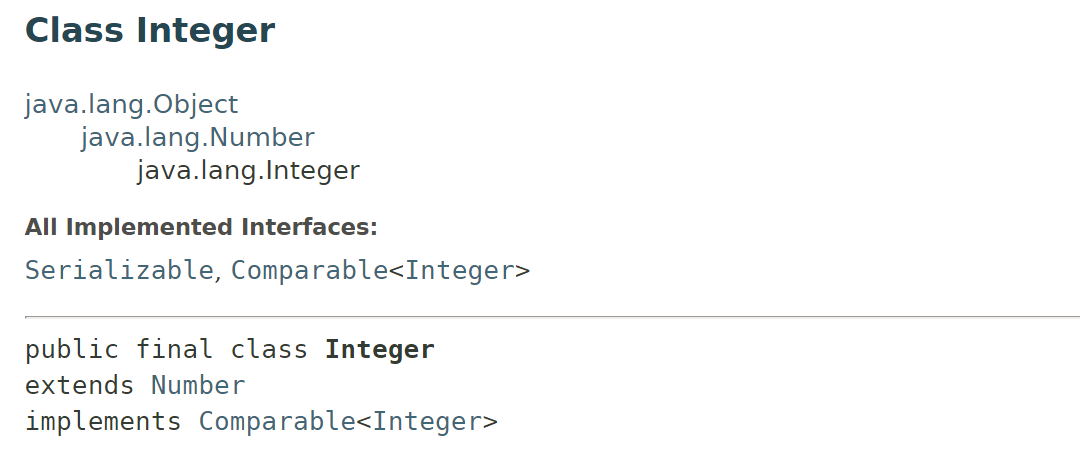Click bold Integer in class declaration

pyautogui.click(x=380, y=350)
